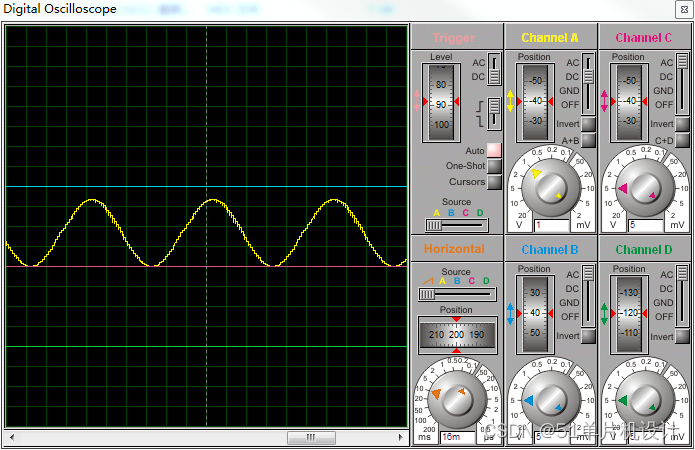Click the yellow coarse pointer on Channel A knob
The image size is (695, 450).
click(x=536, y=173)
